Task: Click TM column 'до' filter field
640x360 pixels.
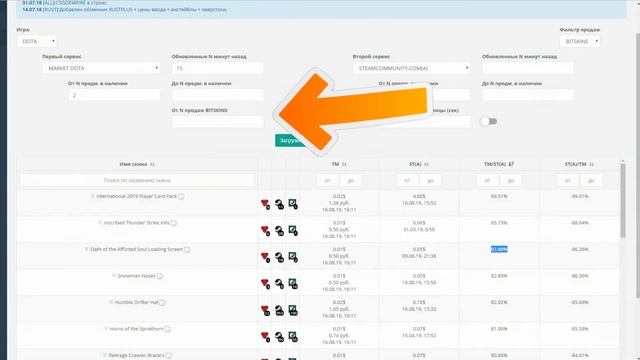Action: click(350, 180)
